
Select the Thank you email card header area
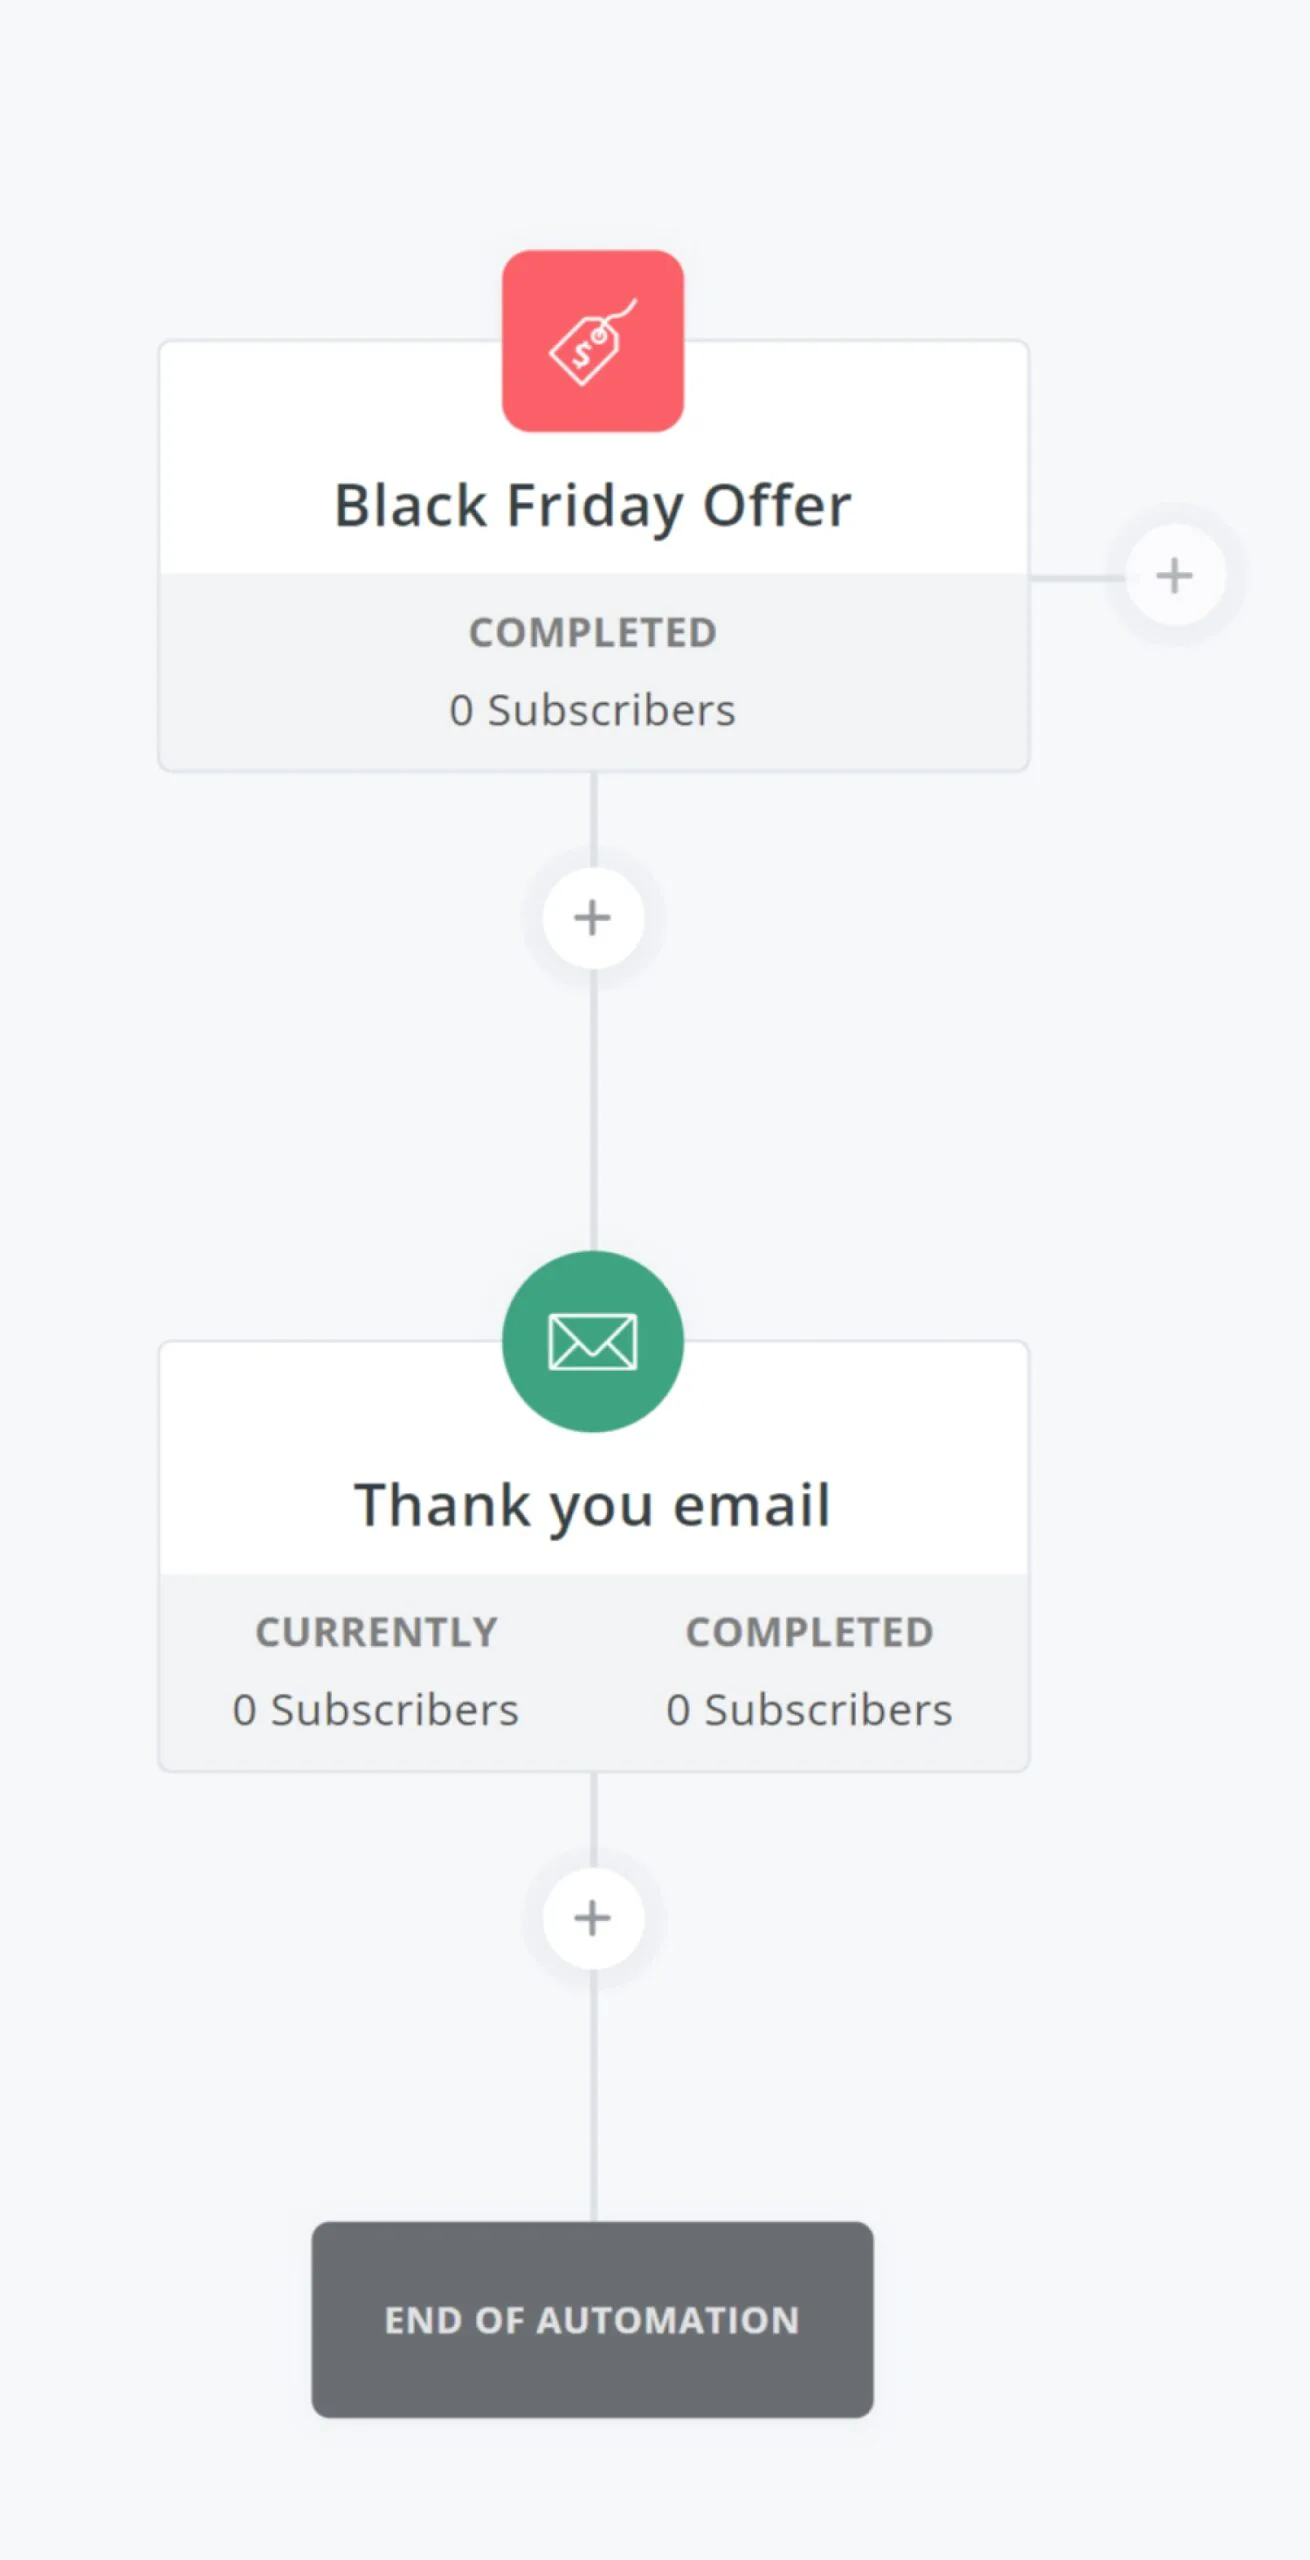(x=594, y=1458)
